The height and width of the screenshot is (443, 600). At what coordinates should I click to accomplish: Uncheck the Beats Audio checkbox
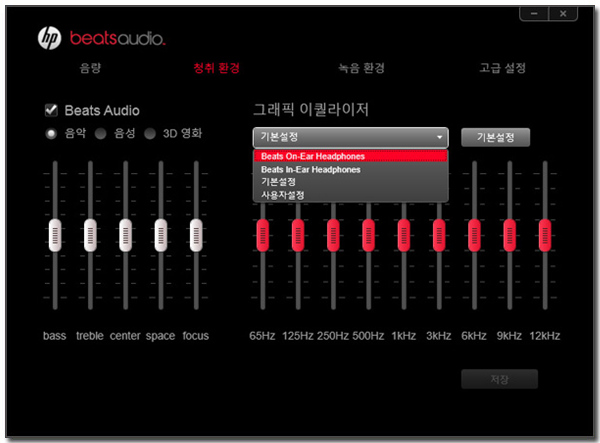tap(51, 110)
